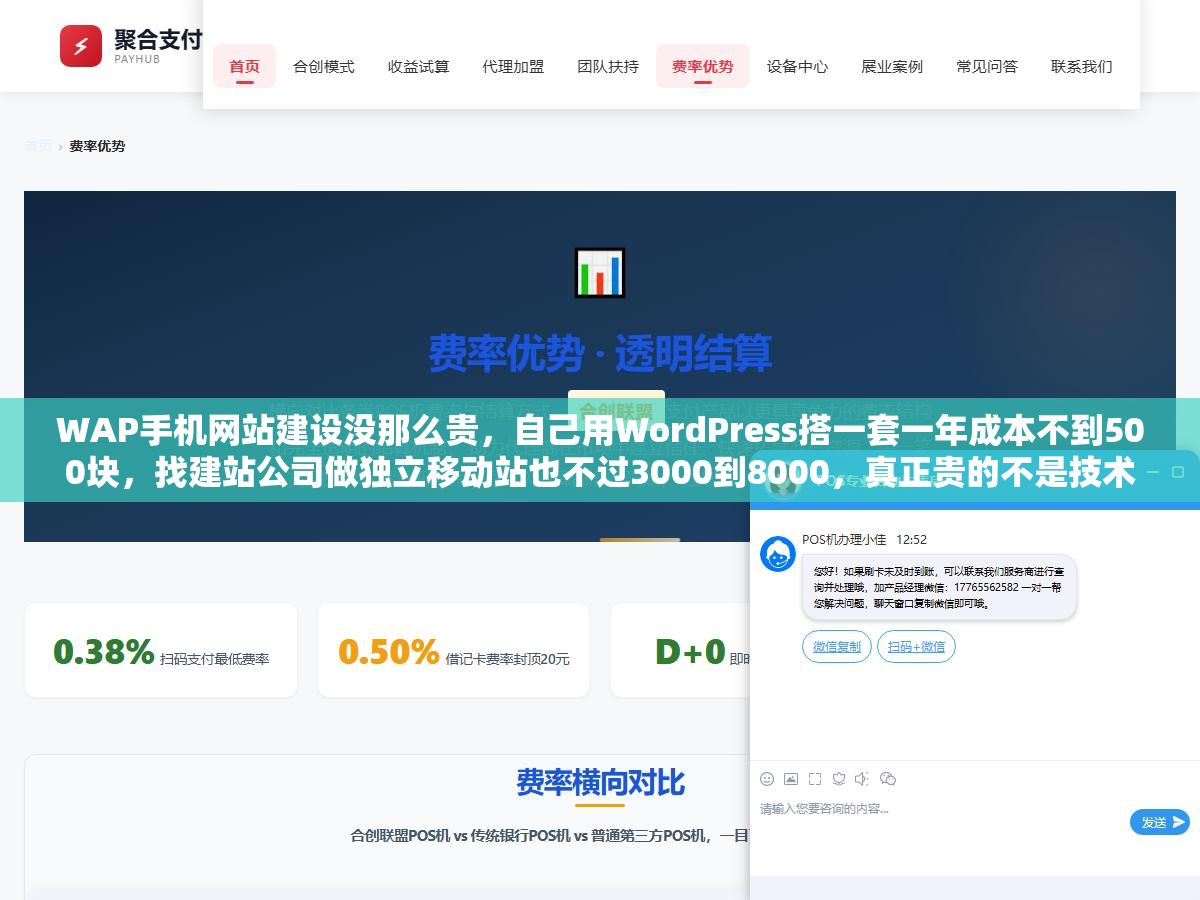Click the POS机办理小佳 agent name
The height and width of the screenshot is (900, 1200).
coord(844,539)
